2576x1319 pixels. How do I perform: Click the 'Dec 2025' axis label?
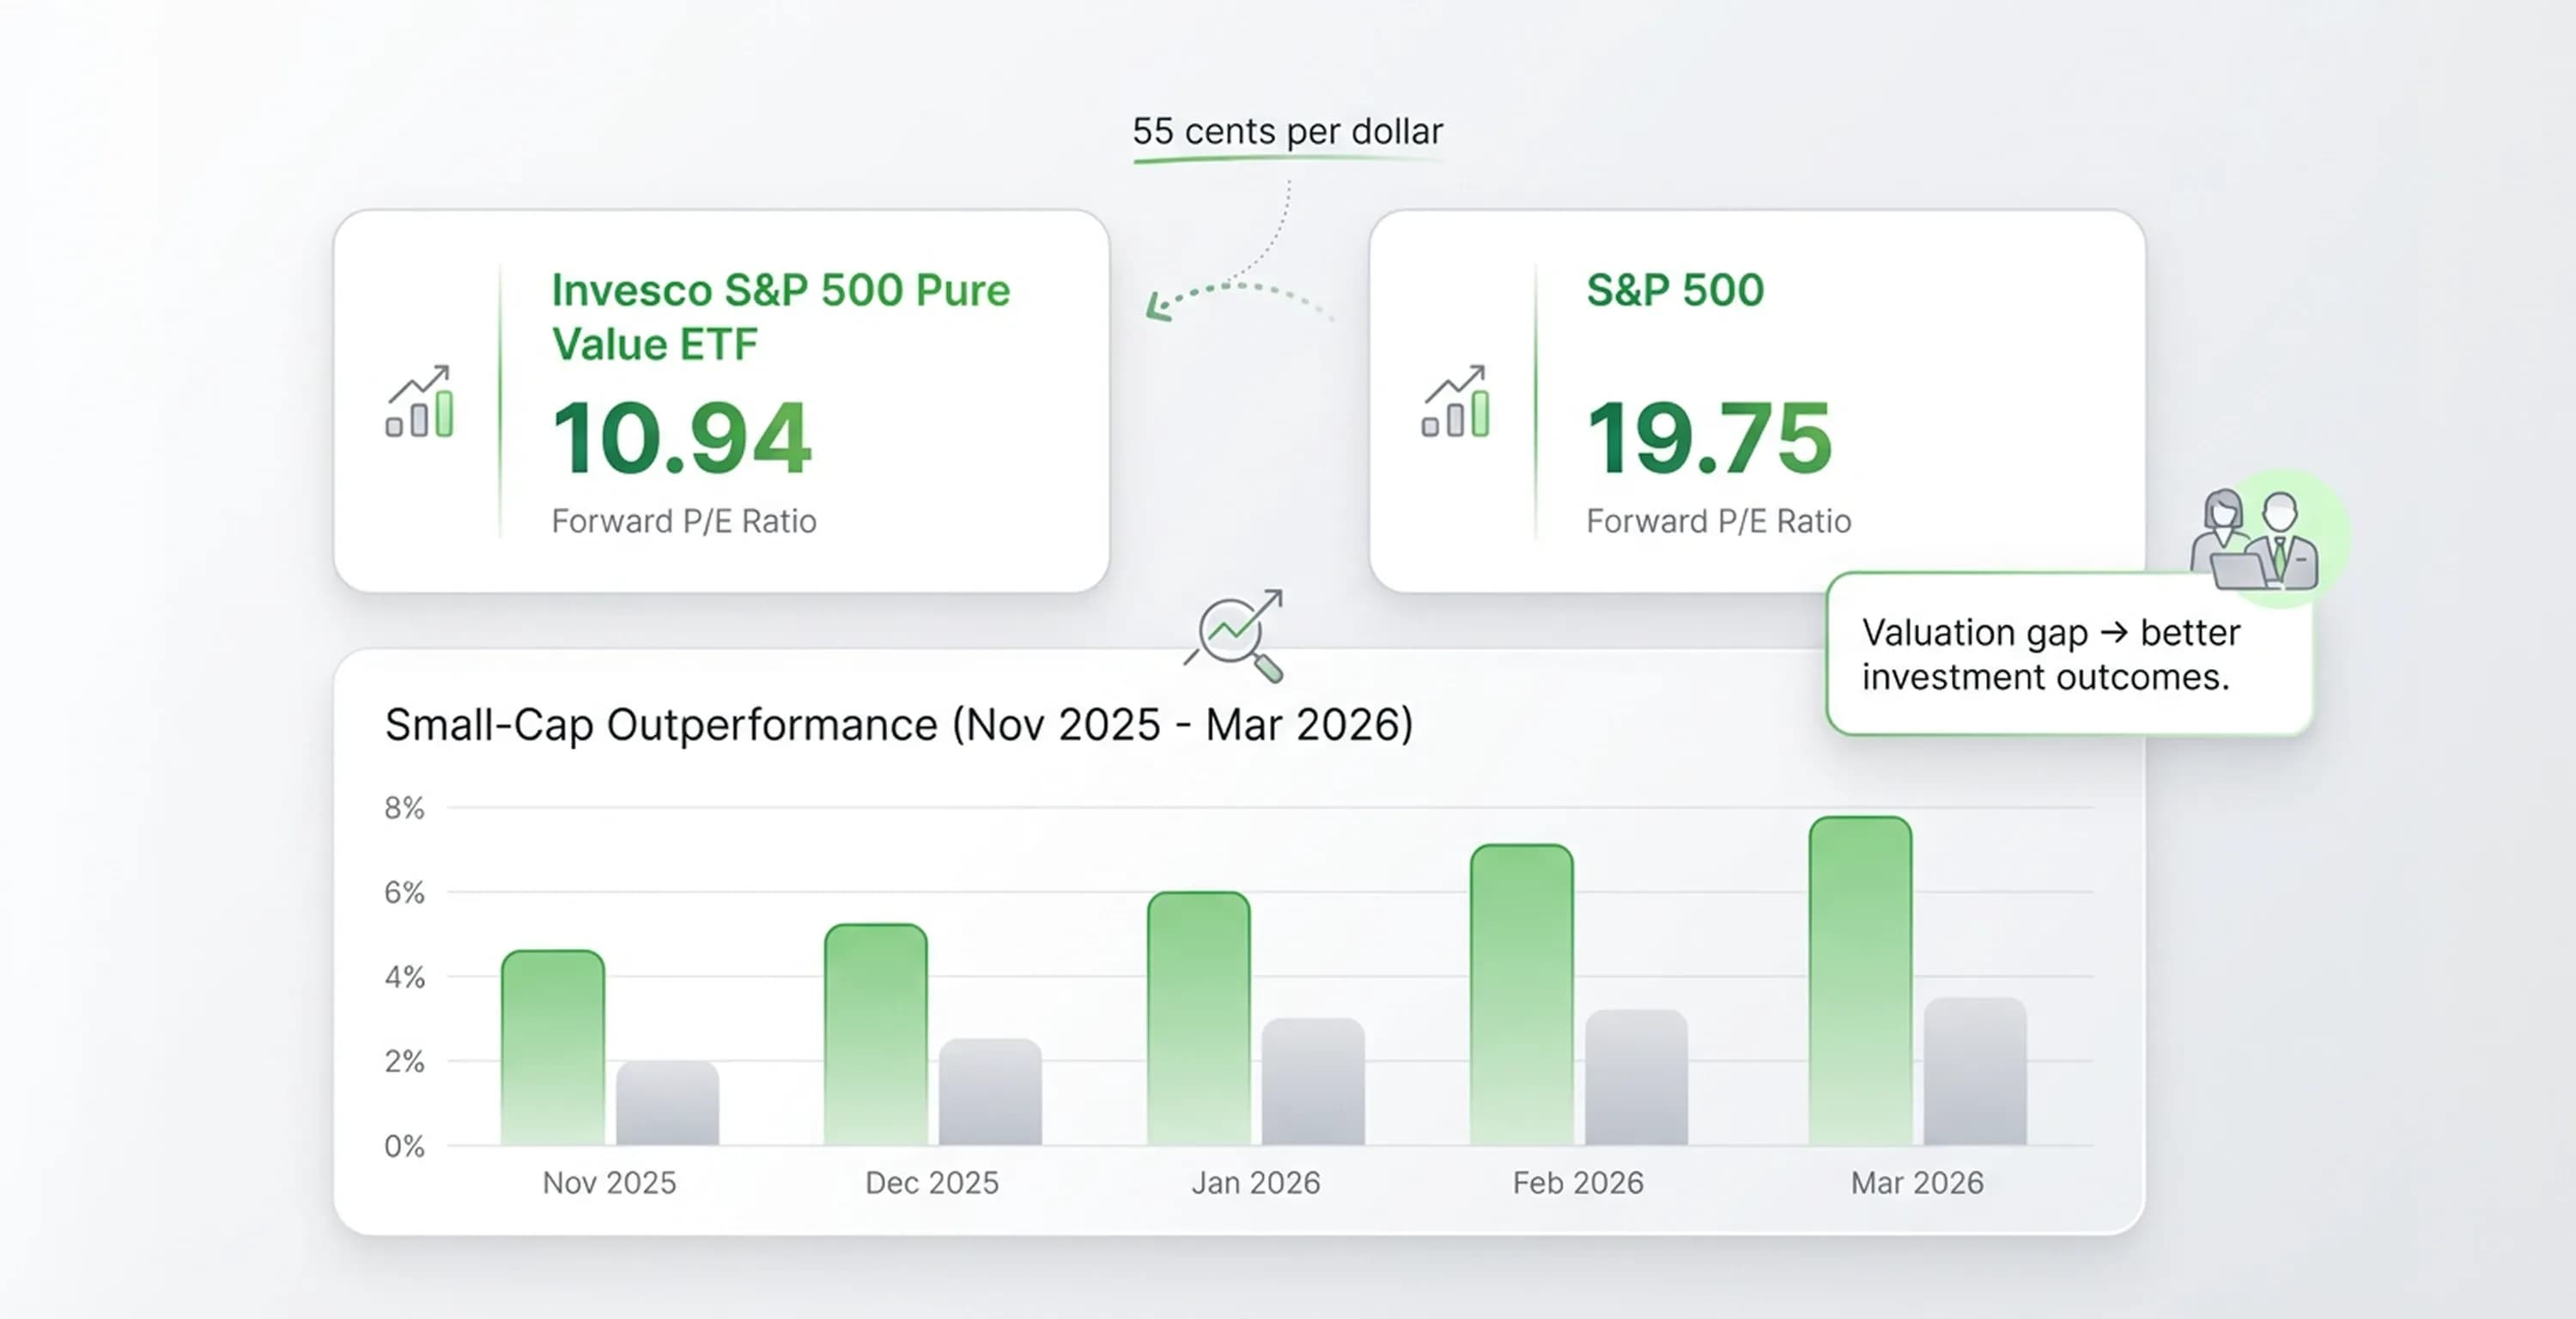932,1182
